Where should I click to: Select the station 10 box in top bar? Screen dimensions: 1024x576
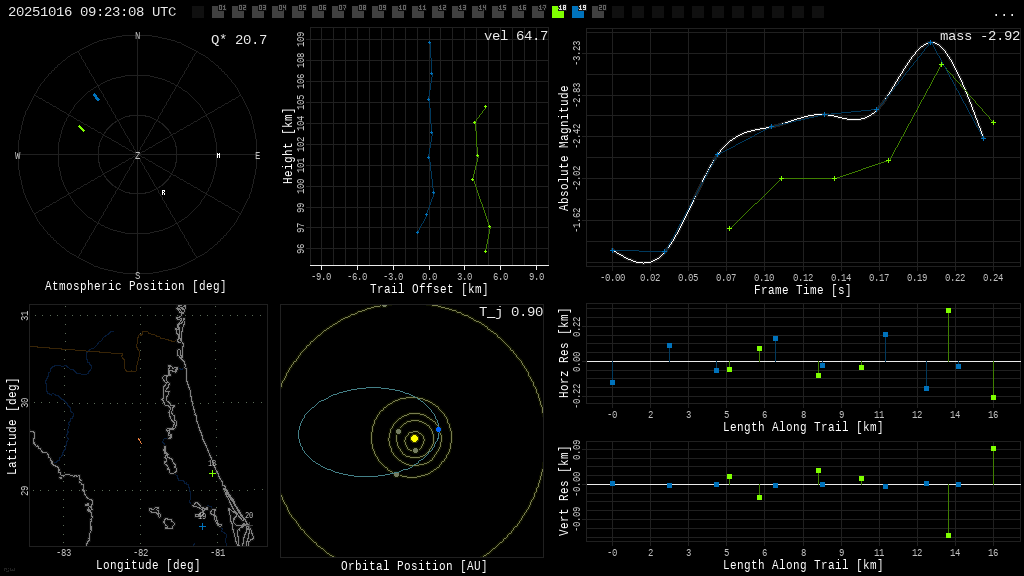398,12
